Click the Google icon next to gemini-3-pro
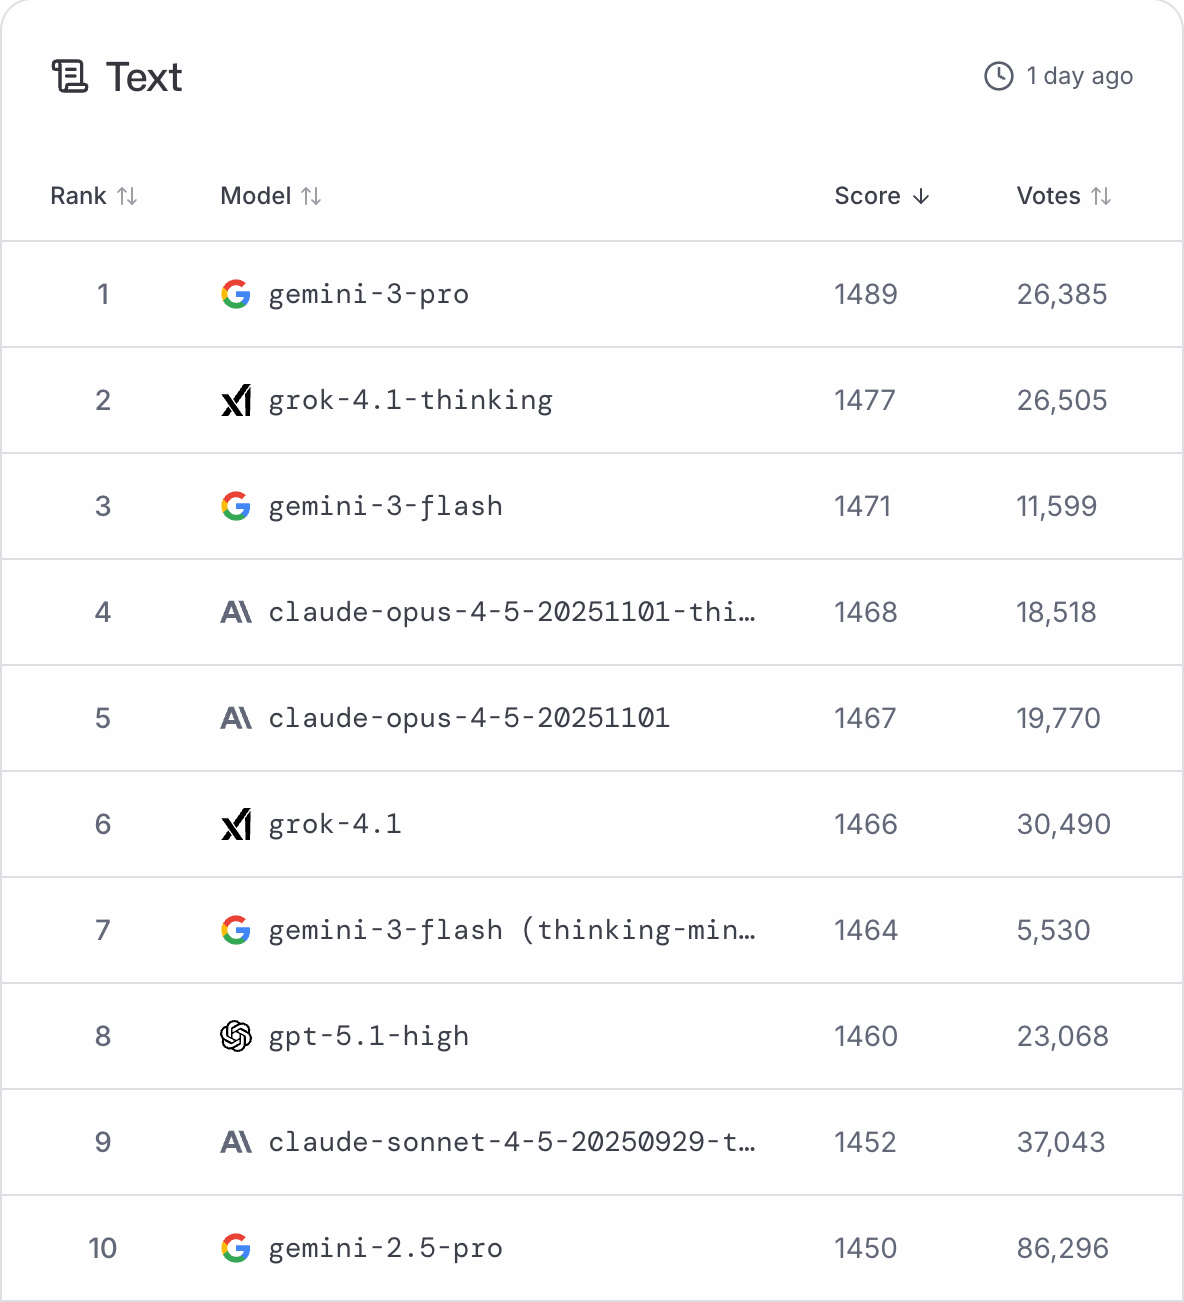The image size is (1184, 1302). pos(236,294)
